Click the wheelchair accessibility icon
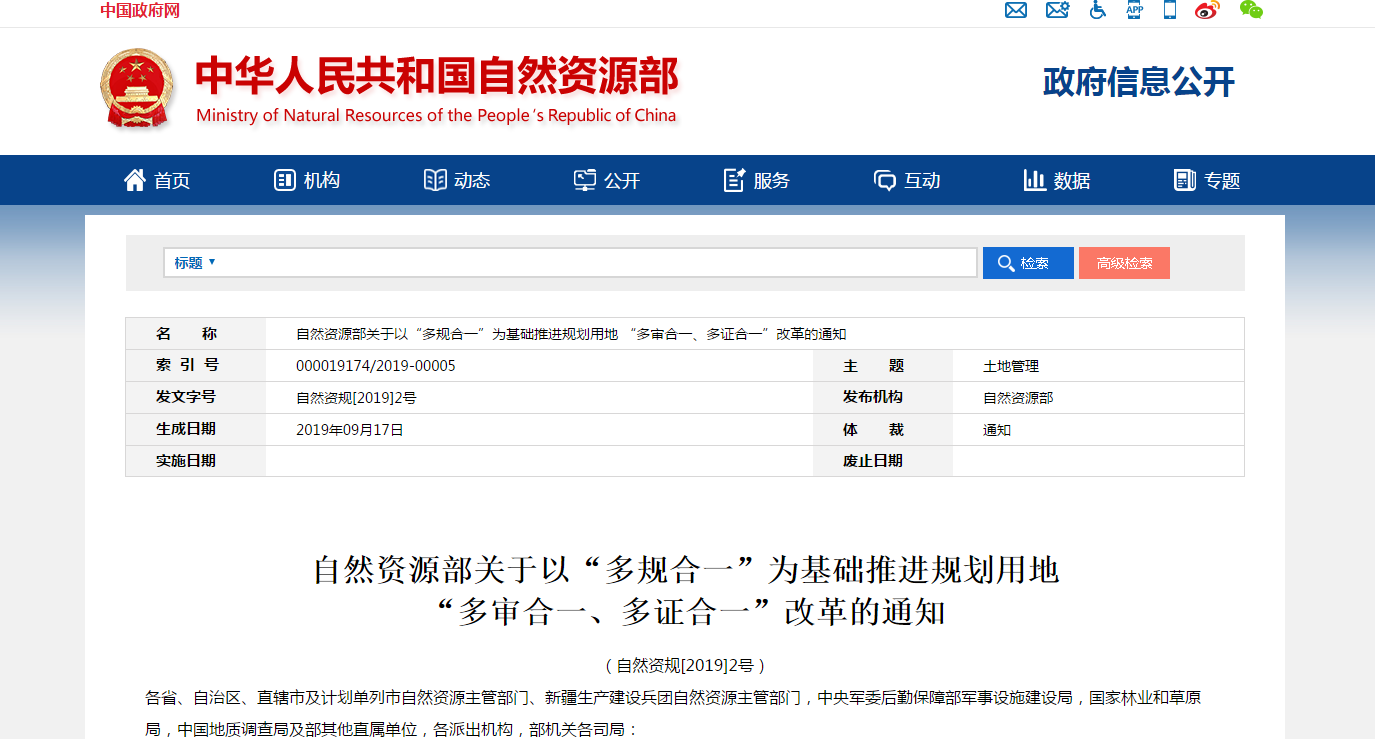 [x=1098, y=10]
